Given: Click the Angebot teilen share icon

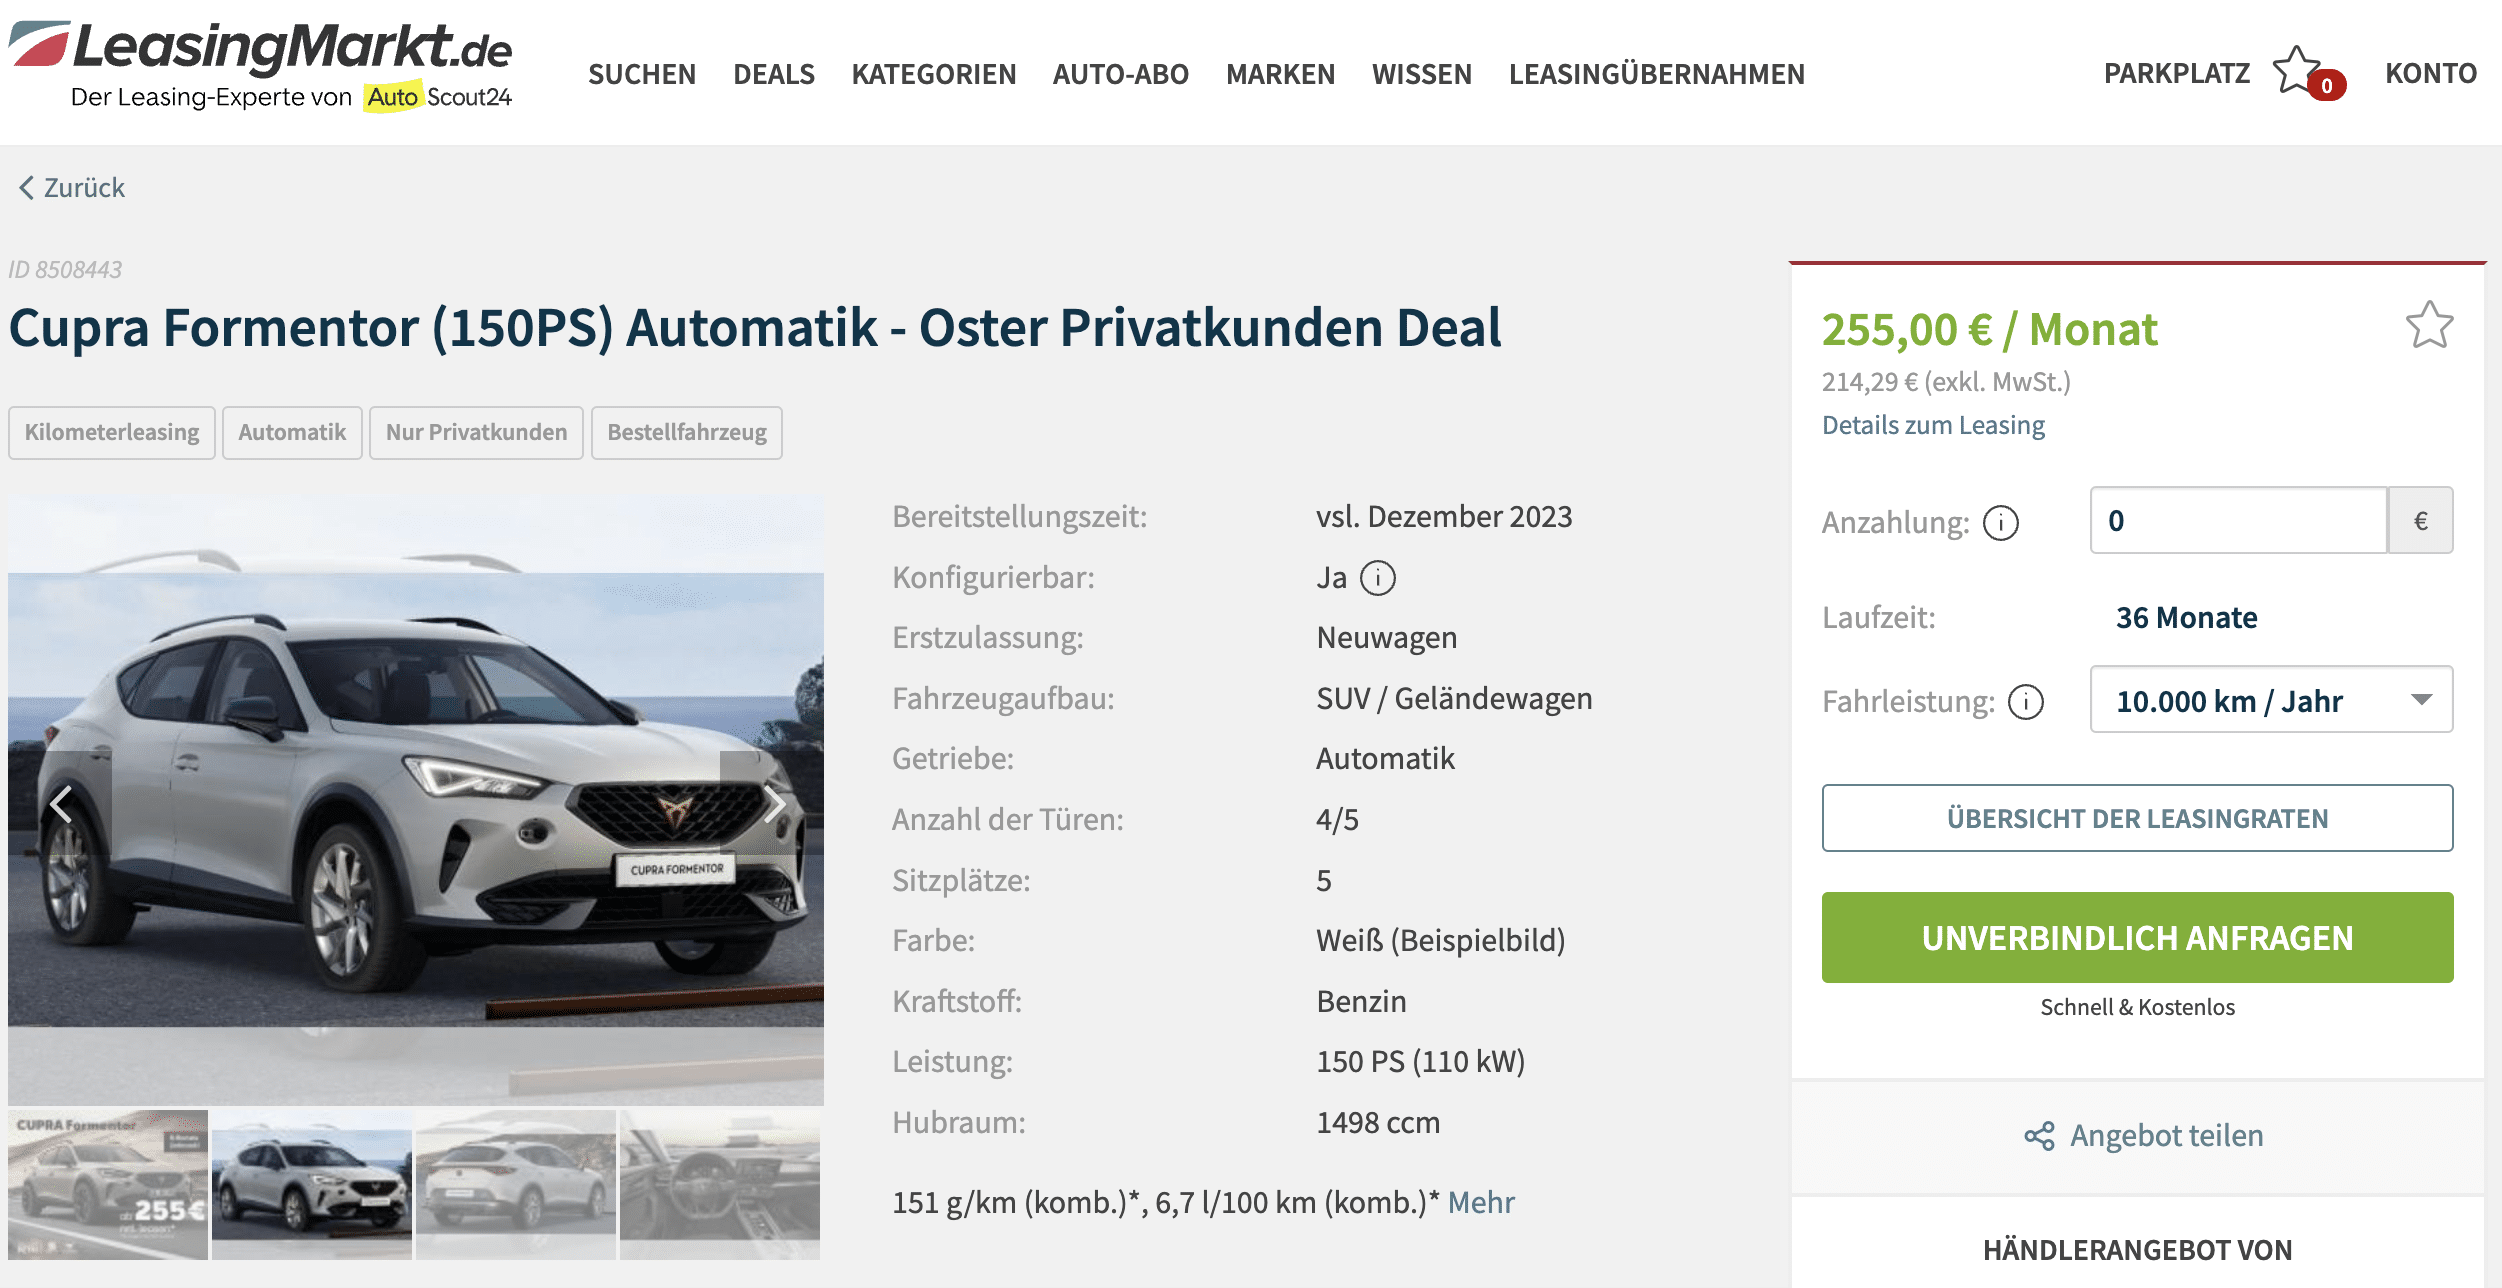Looking at the screenshot, I should (2039, 1136).
